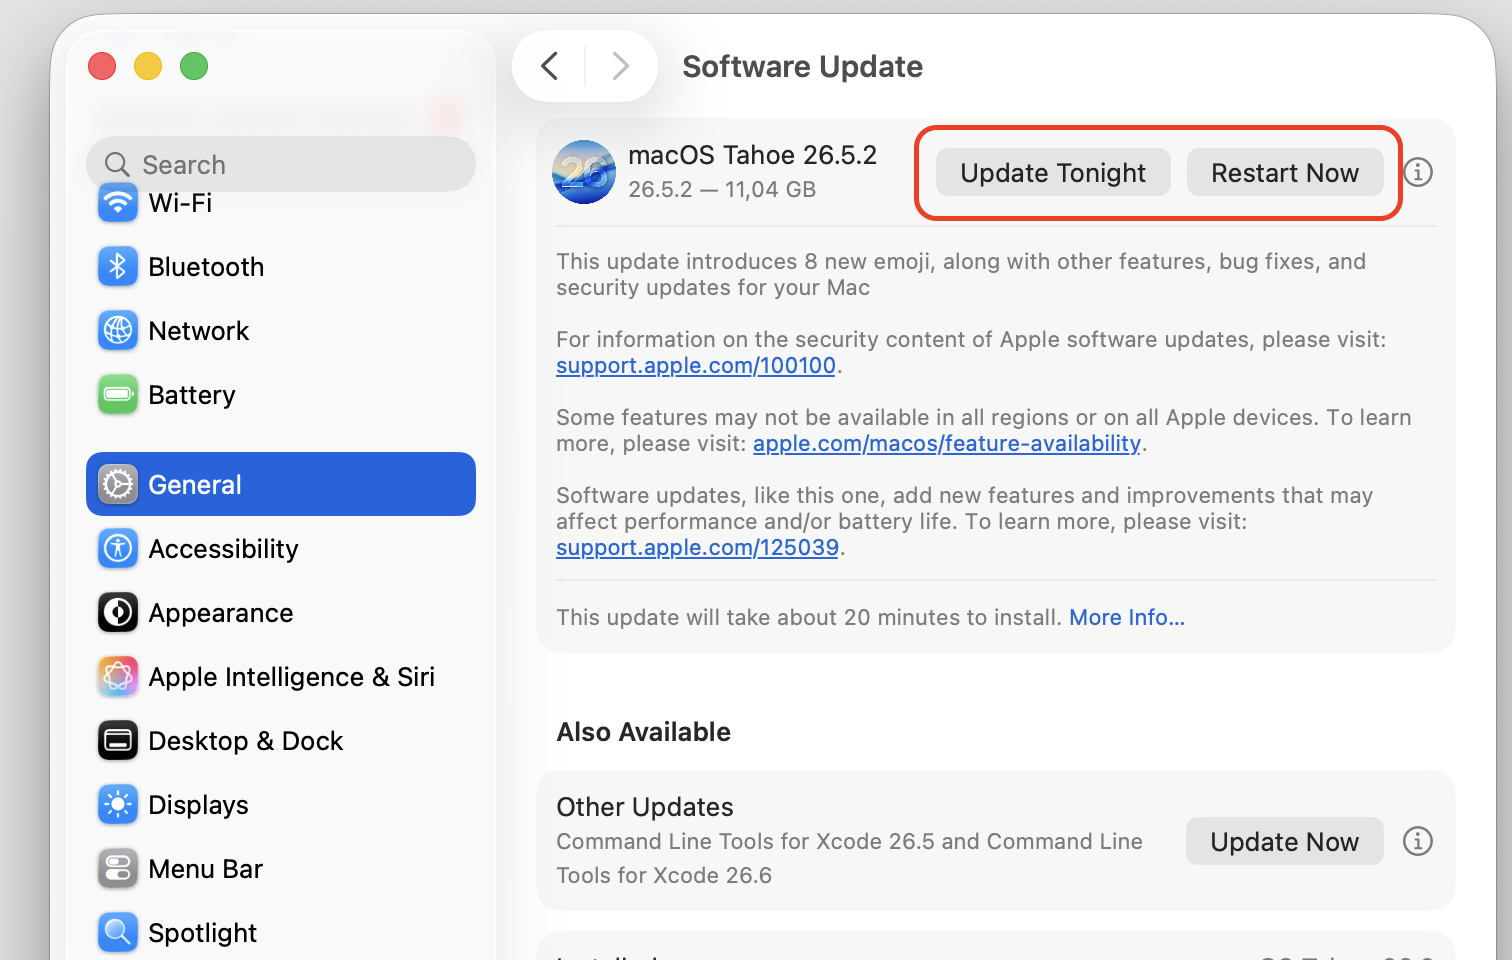This screenshot has width=1512, height=960.
Task: Select Apple Intelligence & Siri label
Action: coord(292,677)
